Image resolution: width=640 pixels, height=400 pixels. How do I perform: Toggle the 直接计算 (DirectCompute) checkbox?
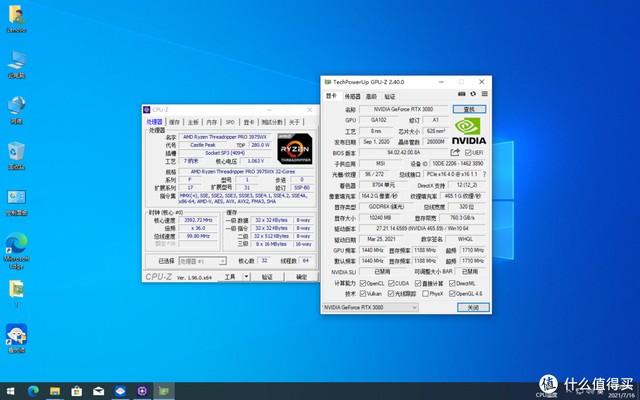[418, 283]
